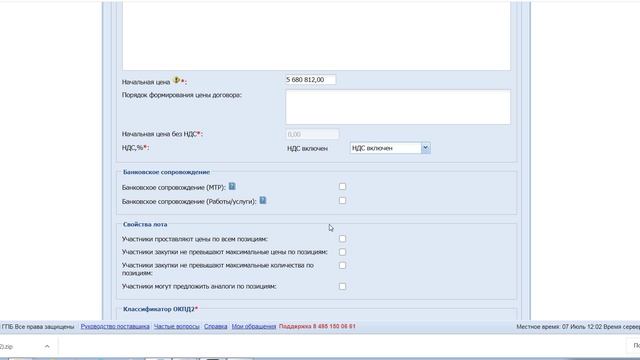
Task: Click the downloaded zip file in the downloads bar
Action: click(x=7, y=346)
